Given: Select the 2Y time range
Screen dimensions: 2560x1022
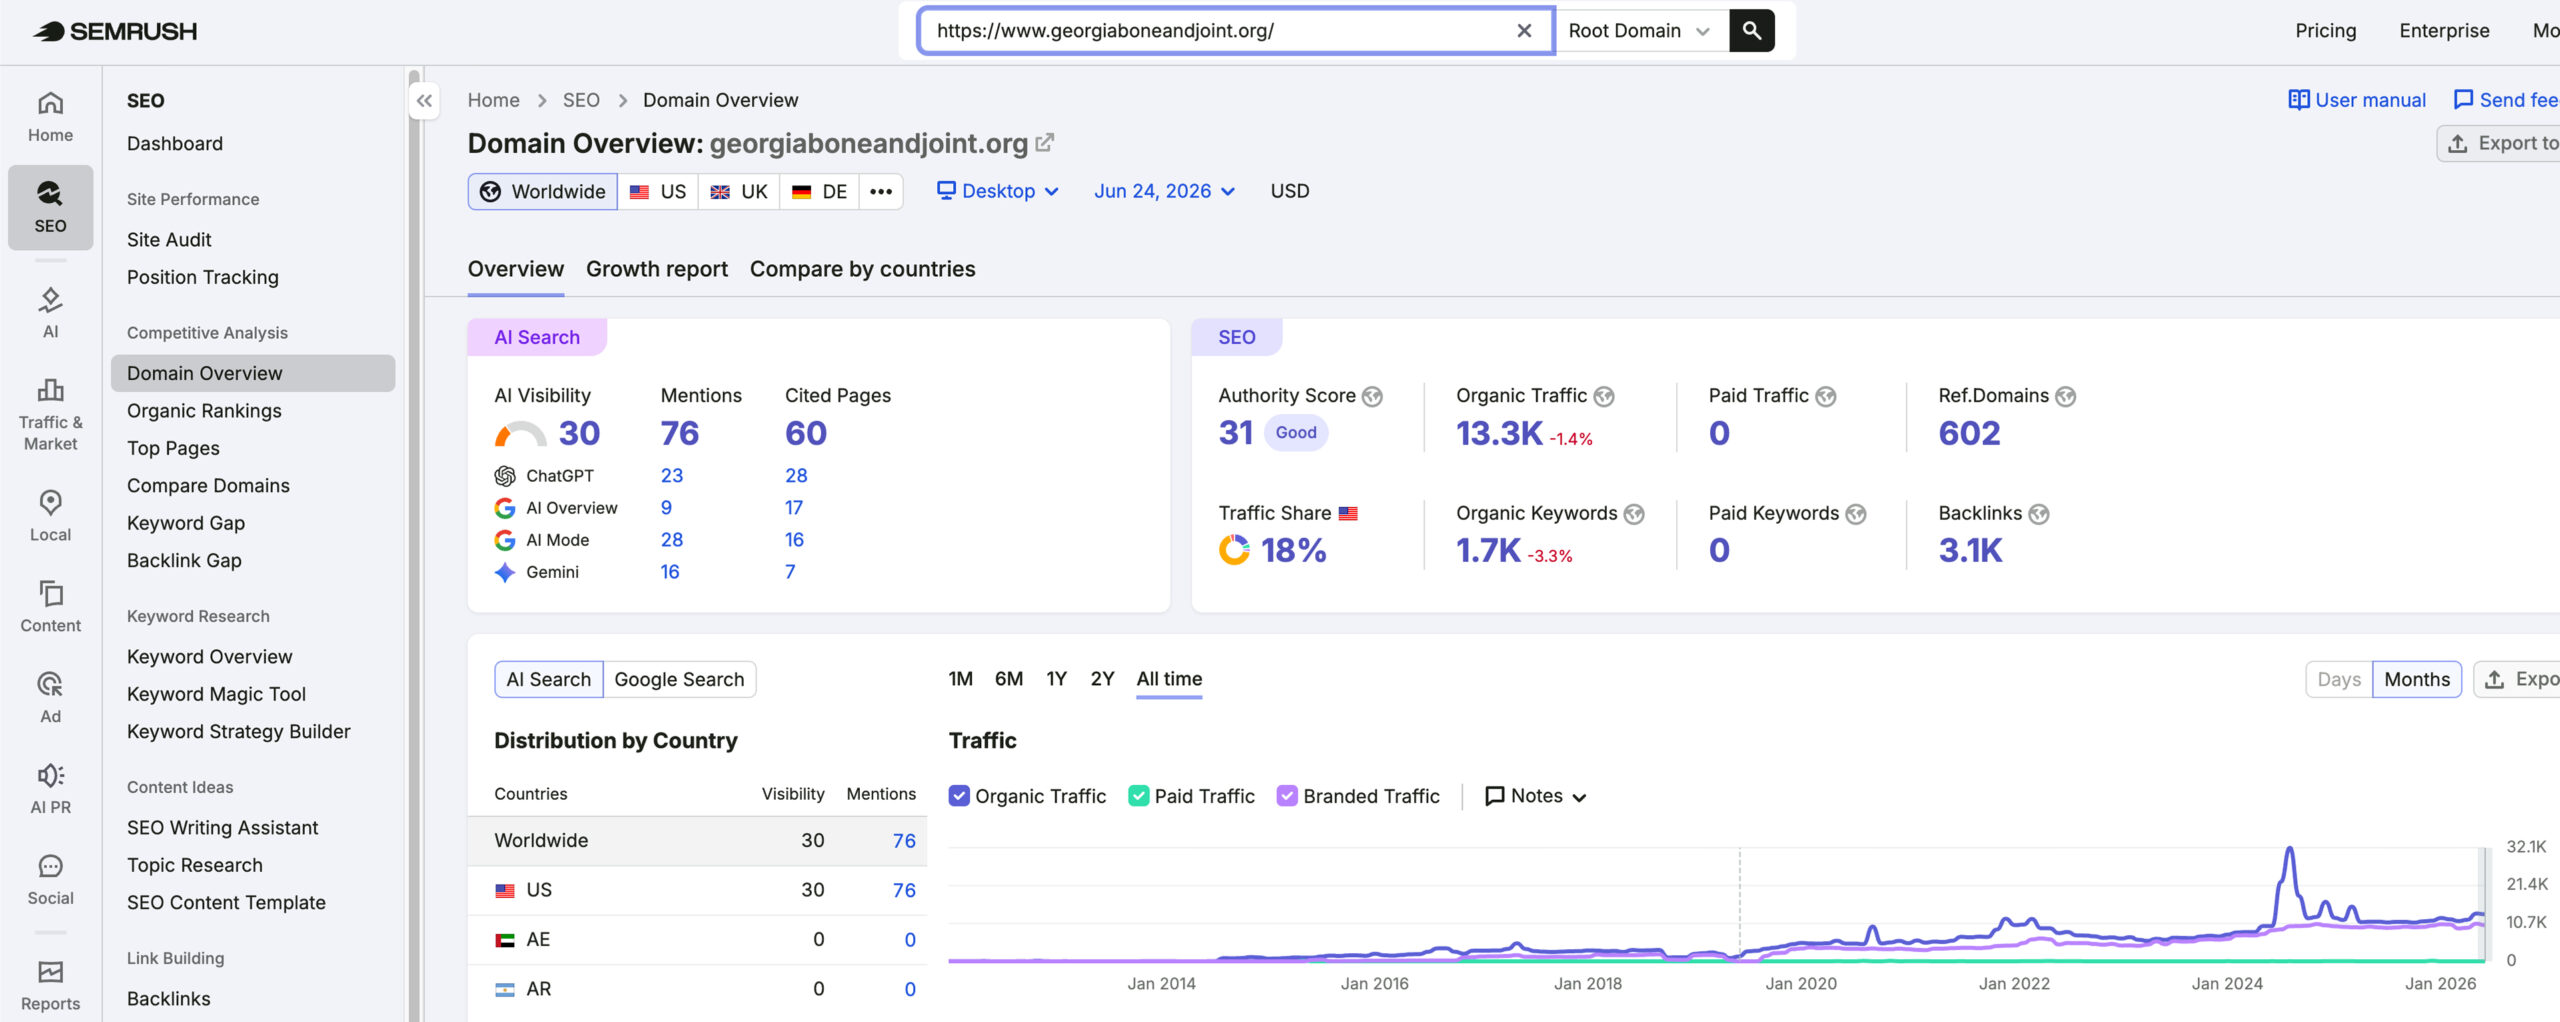Looking at the screenshot, I should coord(1102,679).
